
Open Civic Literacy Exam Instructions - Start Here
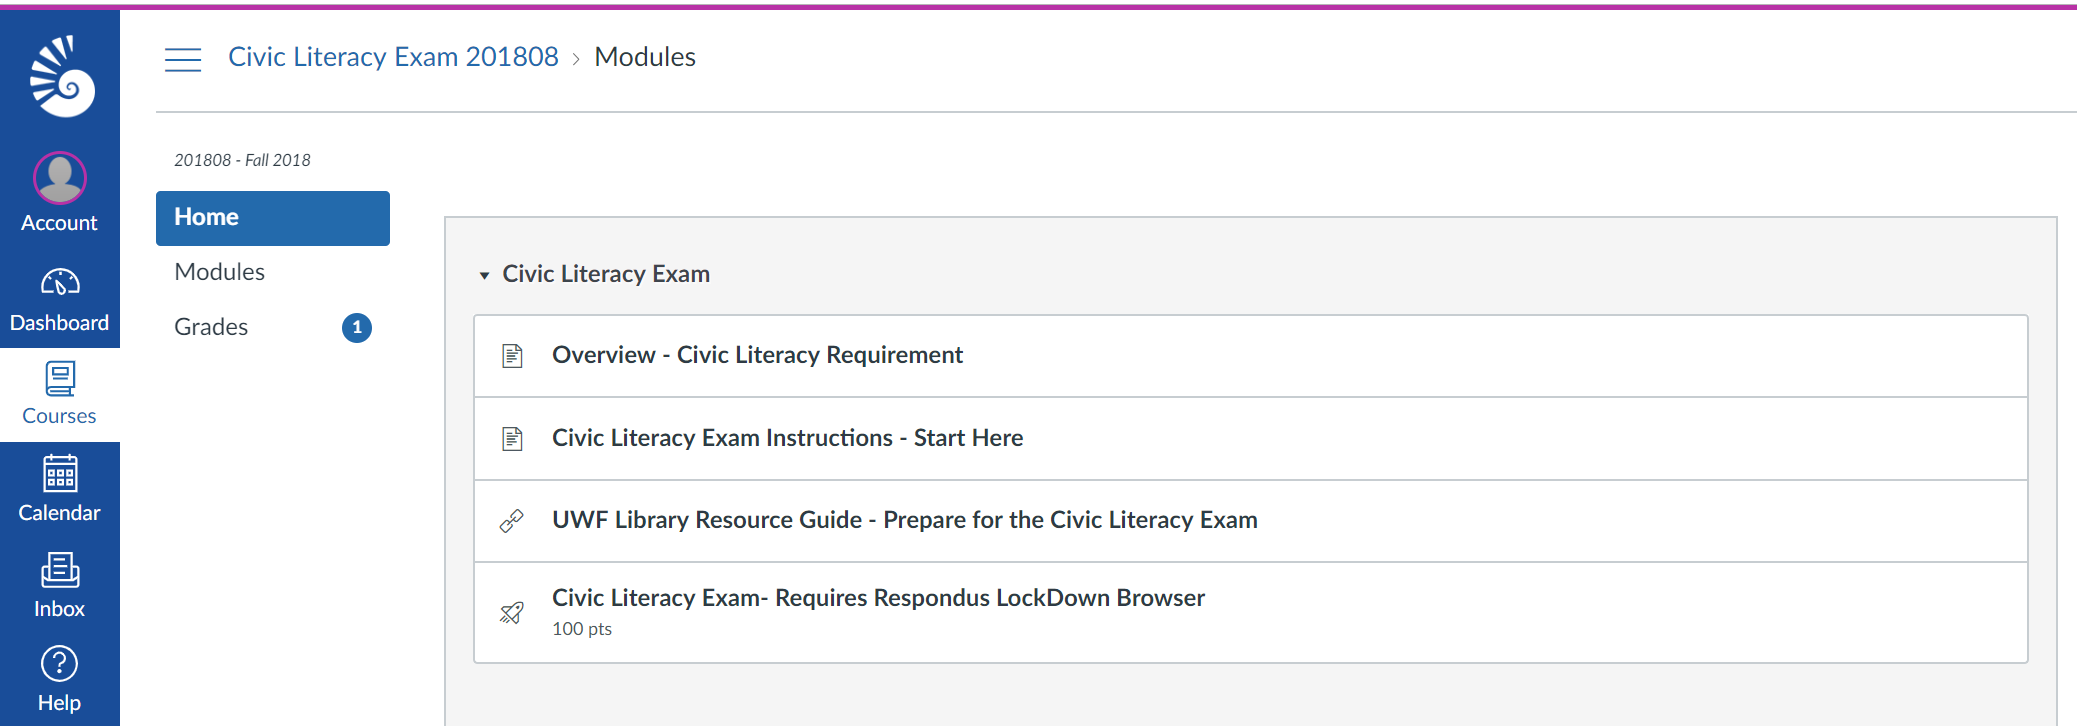pyautogui.click(x=787, y=438)
